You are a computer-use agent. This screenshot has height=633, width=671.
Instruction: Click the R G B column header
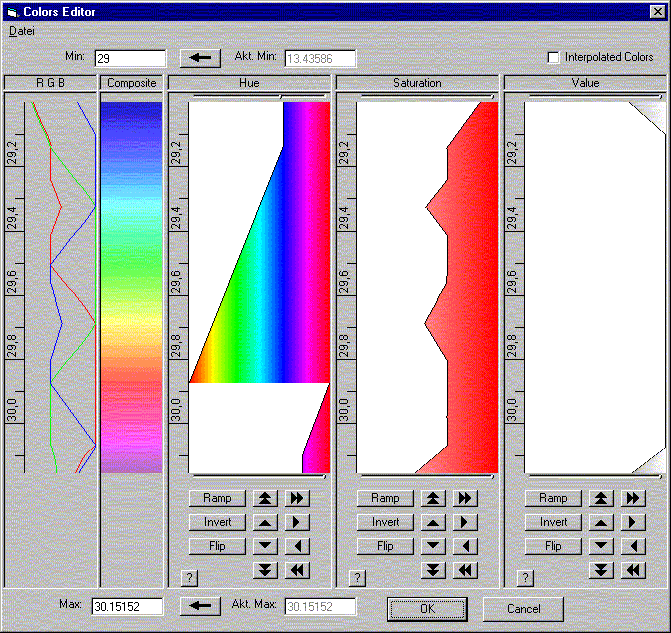[x=50, y=83]
